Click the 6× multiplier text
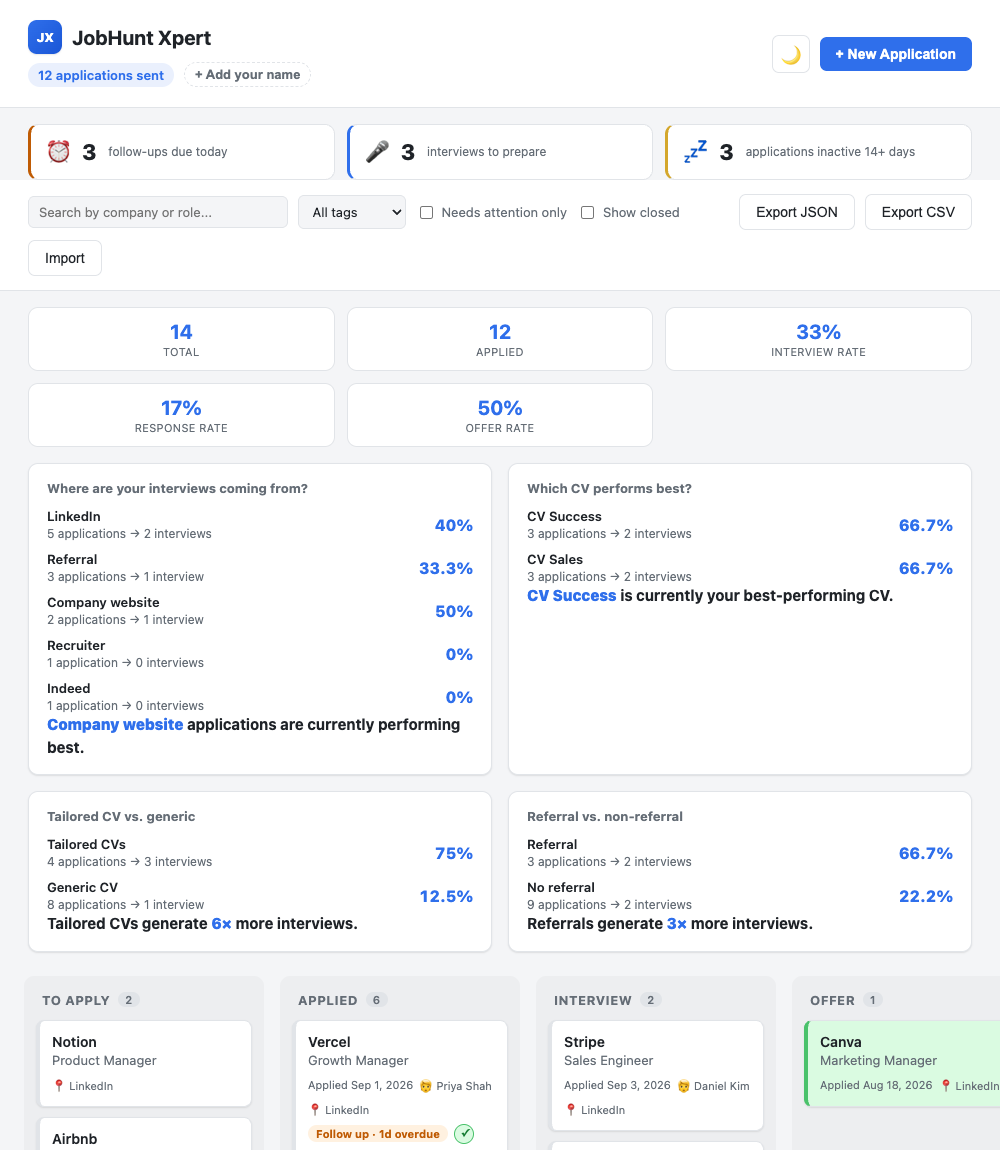Viewport: 1000px width, 1150px height. pos(222,923)
